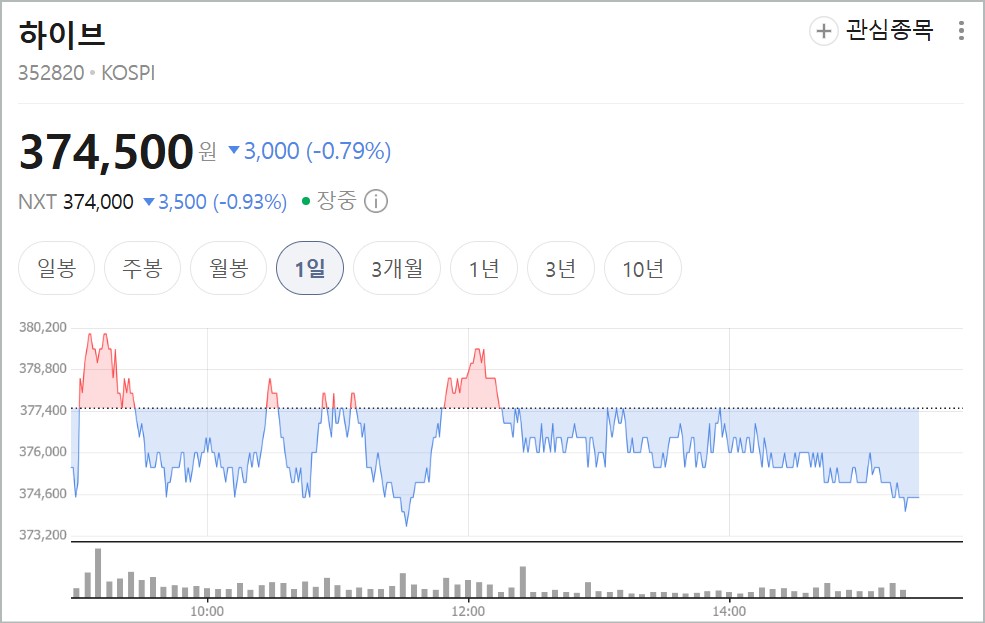This screenshot has height=623, width=985.
Task: Select the 3년 three-year chart tab
Action: [x=561, y=267]
